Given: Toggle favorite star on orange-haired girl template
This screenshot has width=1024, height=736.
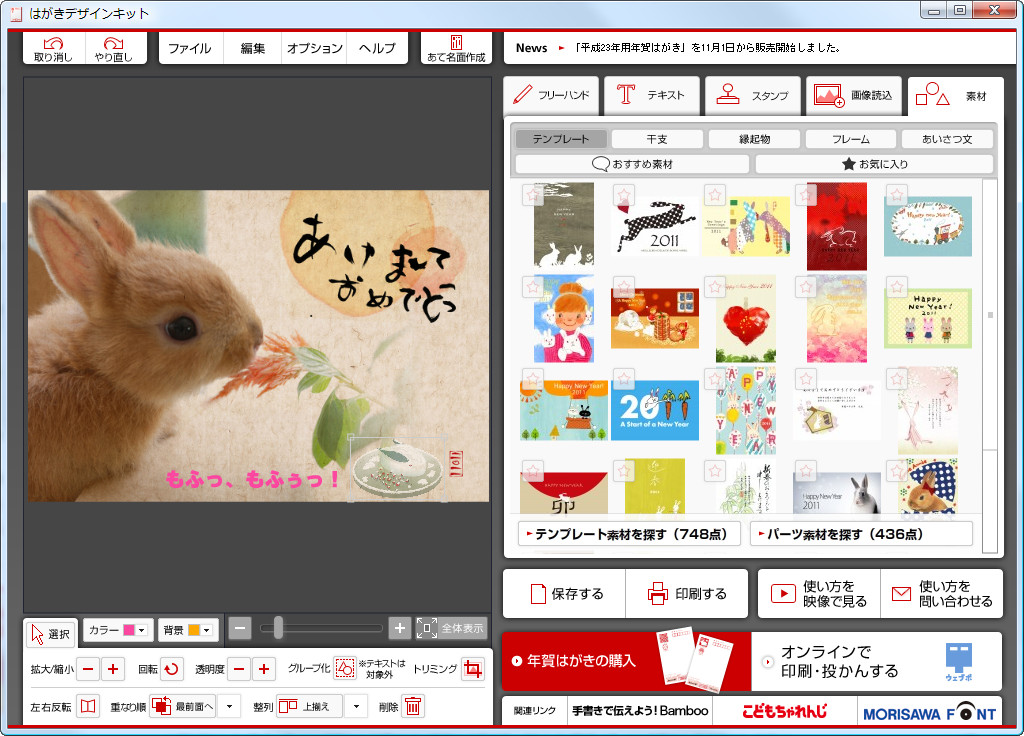Looking at the screenshot, I should (x=533, y=287).
